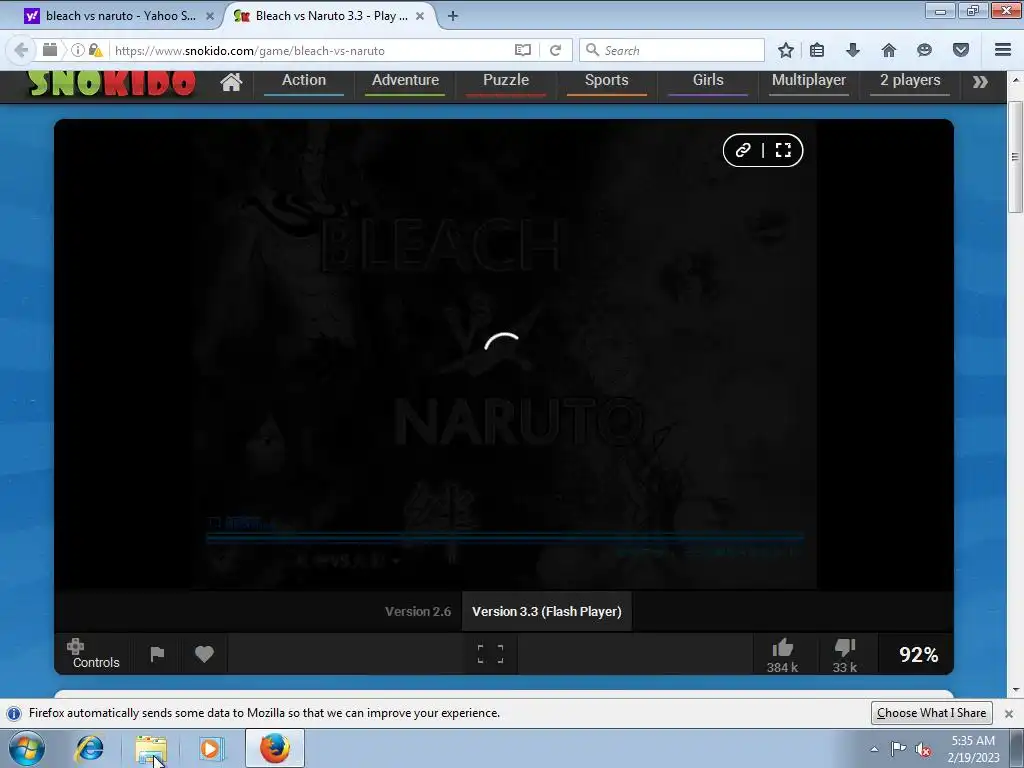Screen dimensions: 1024x768
Task: Show hidden tray icons arrow
Action: coord(874,749)
